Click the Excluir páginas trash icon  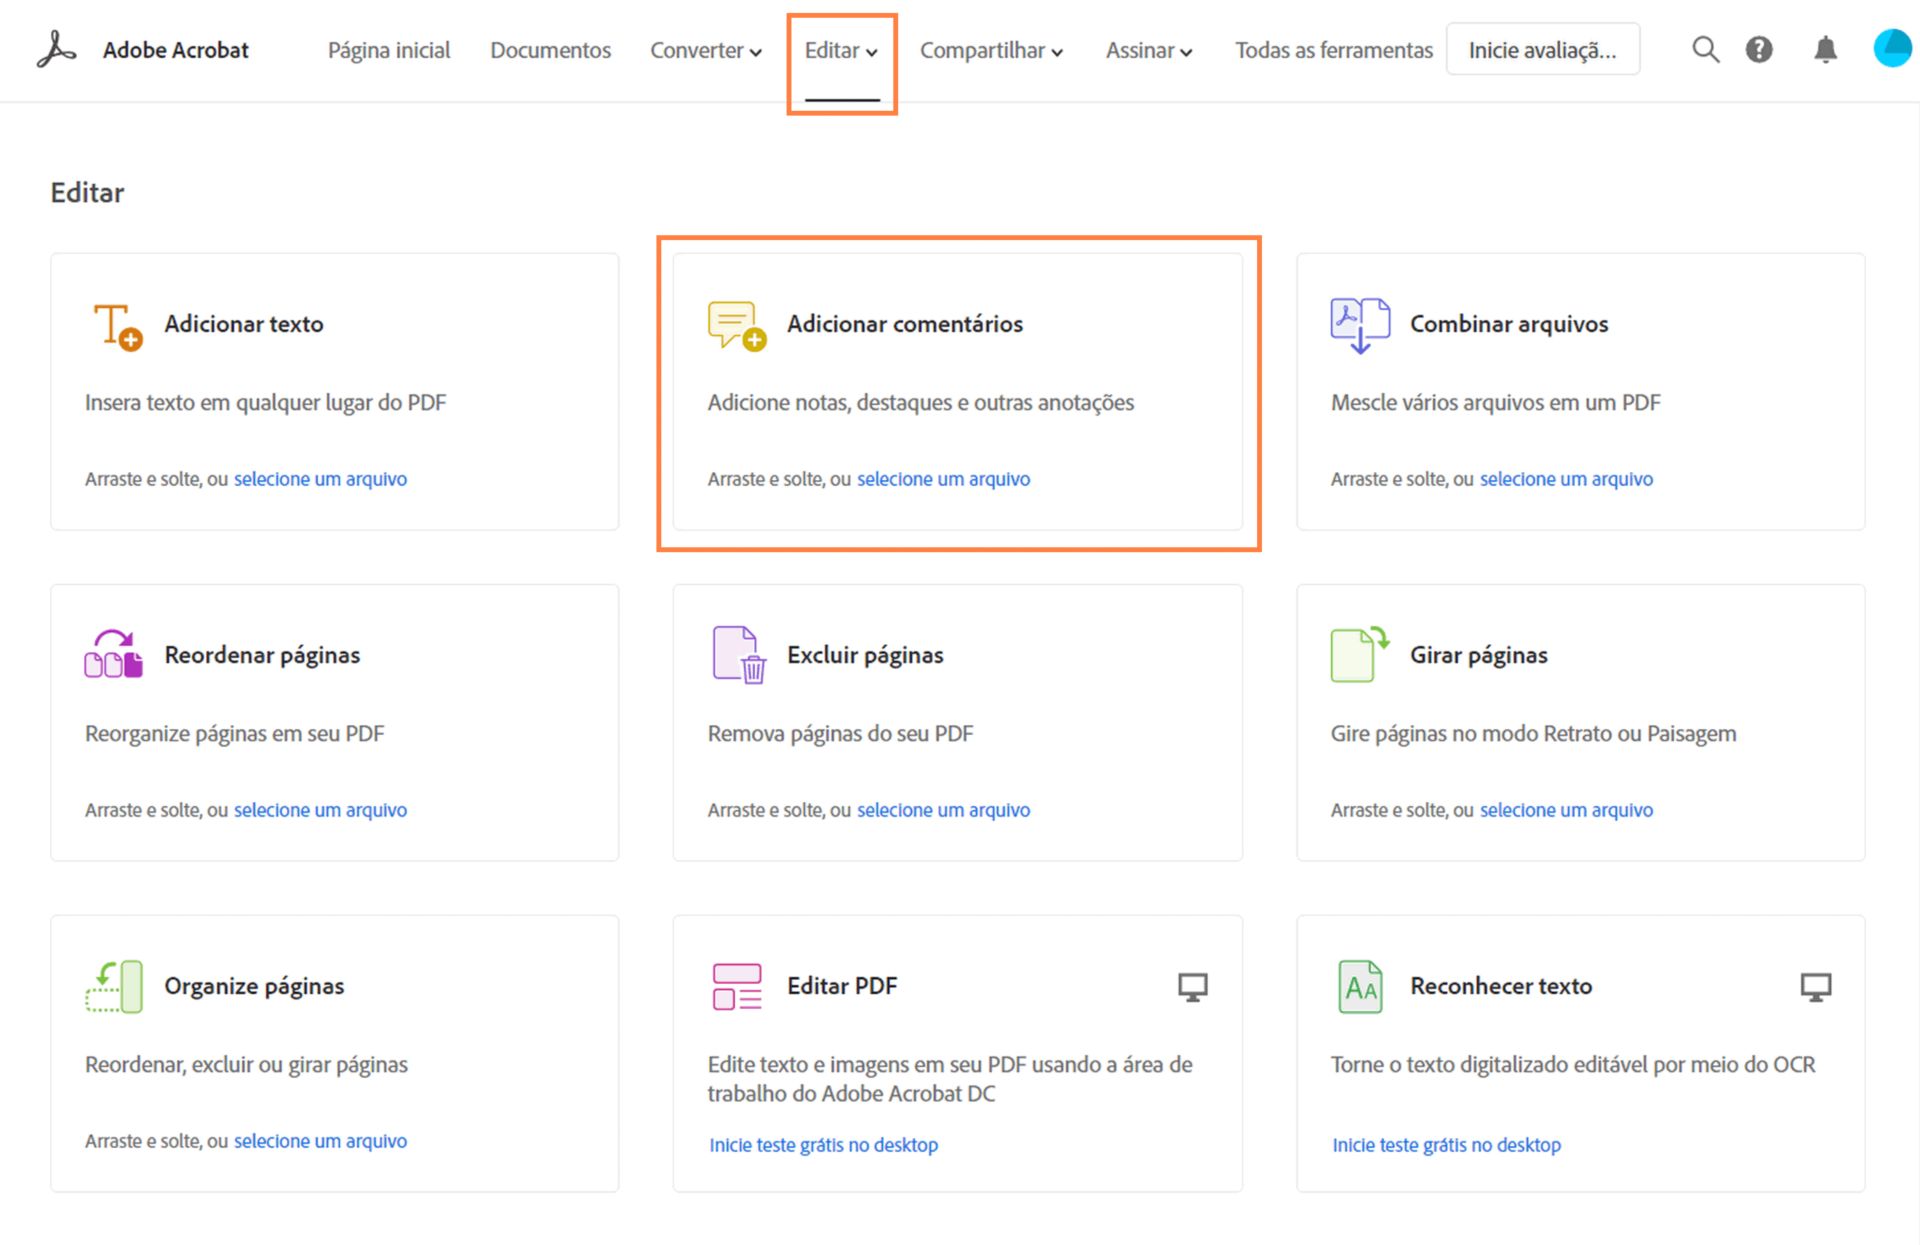pos(739,655)
